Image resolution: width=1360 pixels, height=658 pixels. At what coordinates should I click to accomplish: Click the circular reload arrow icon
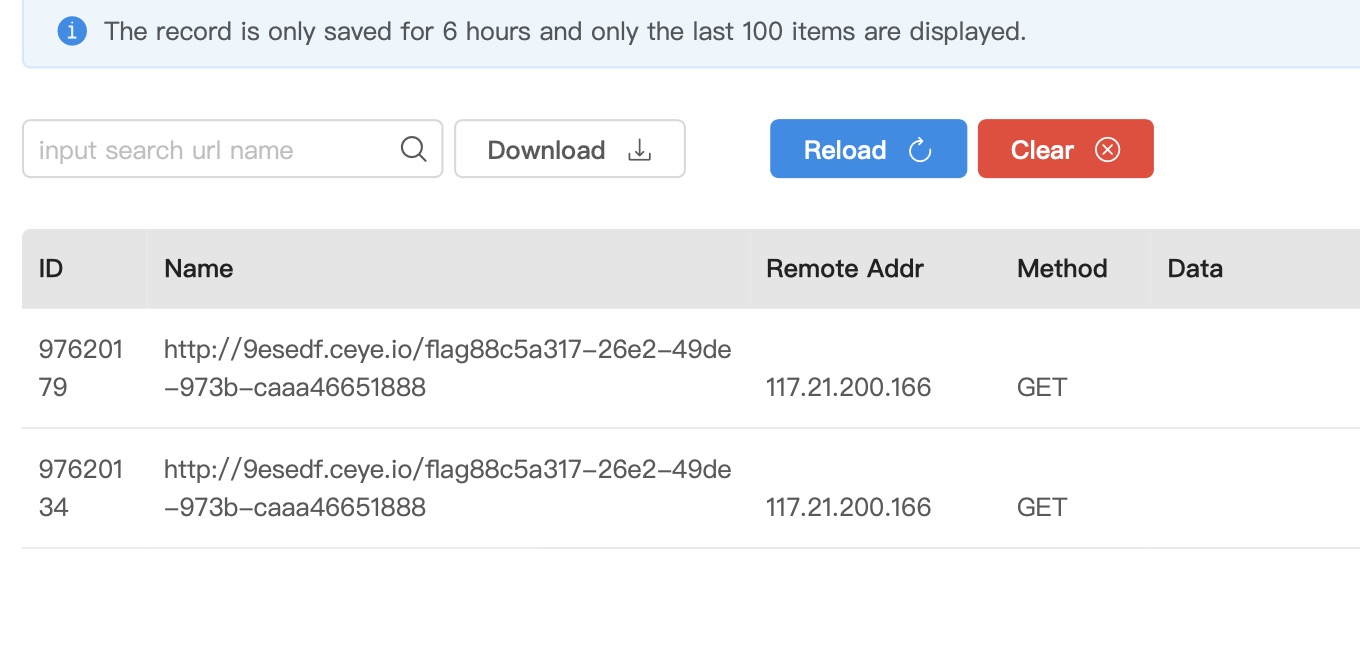point(919,150)
